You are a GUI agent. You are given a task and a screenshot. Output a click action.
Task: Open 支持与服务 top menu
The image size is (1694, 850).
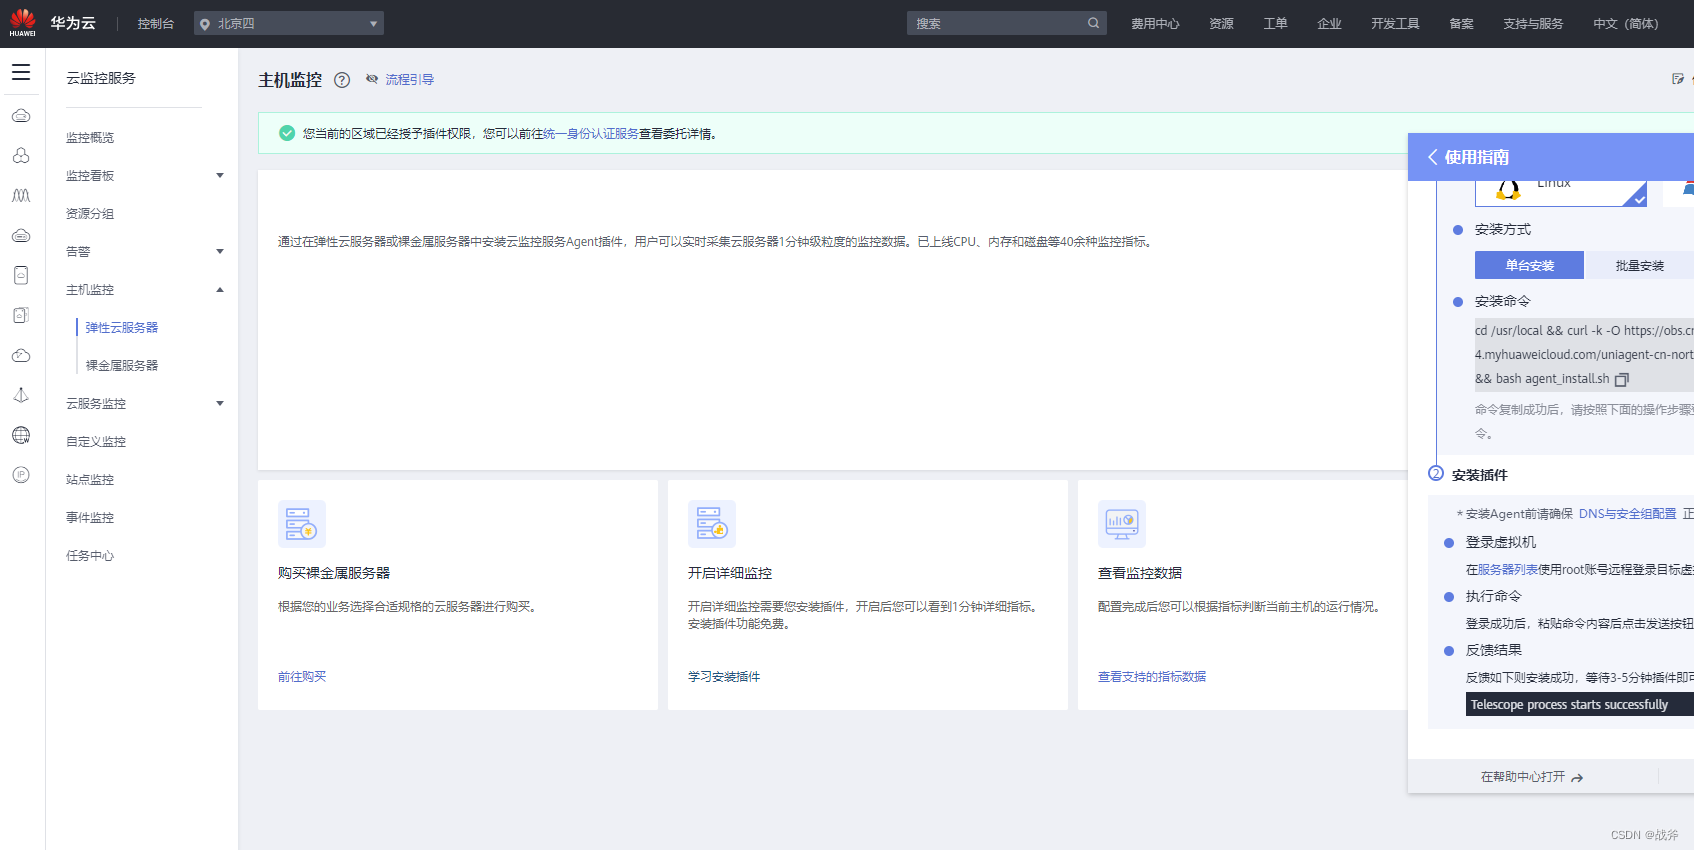tap(1533, 24)
